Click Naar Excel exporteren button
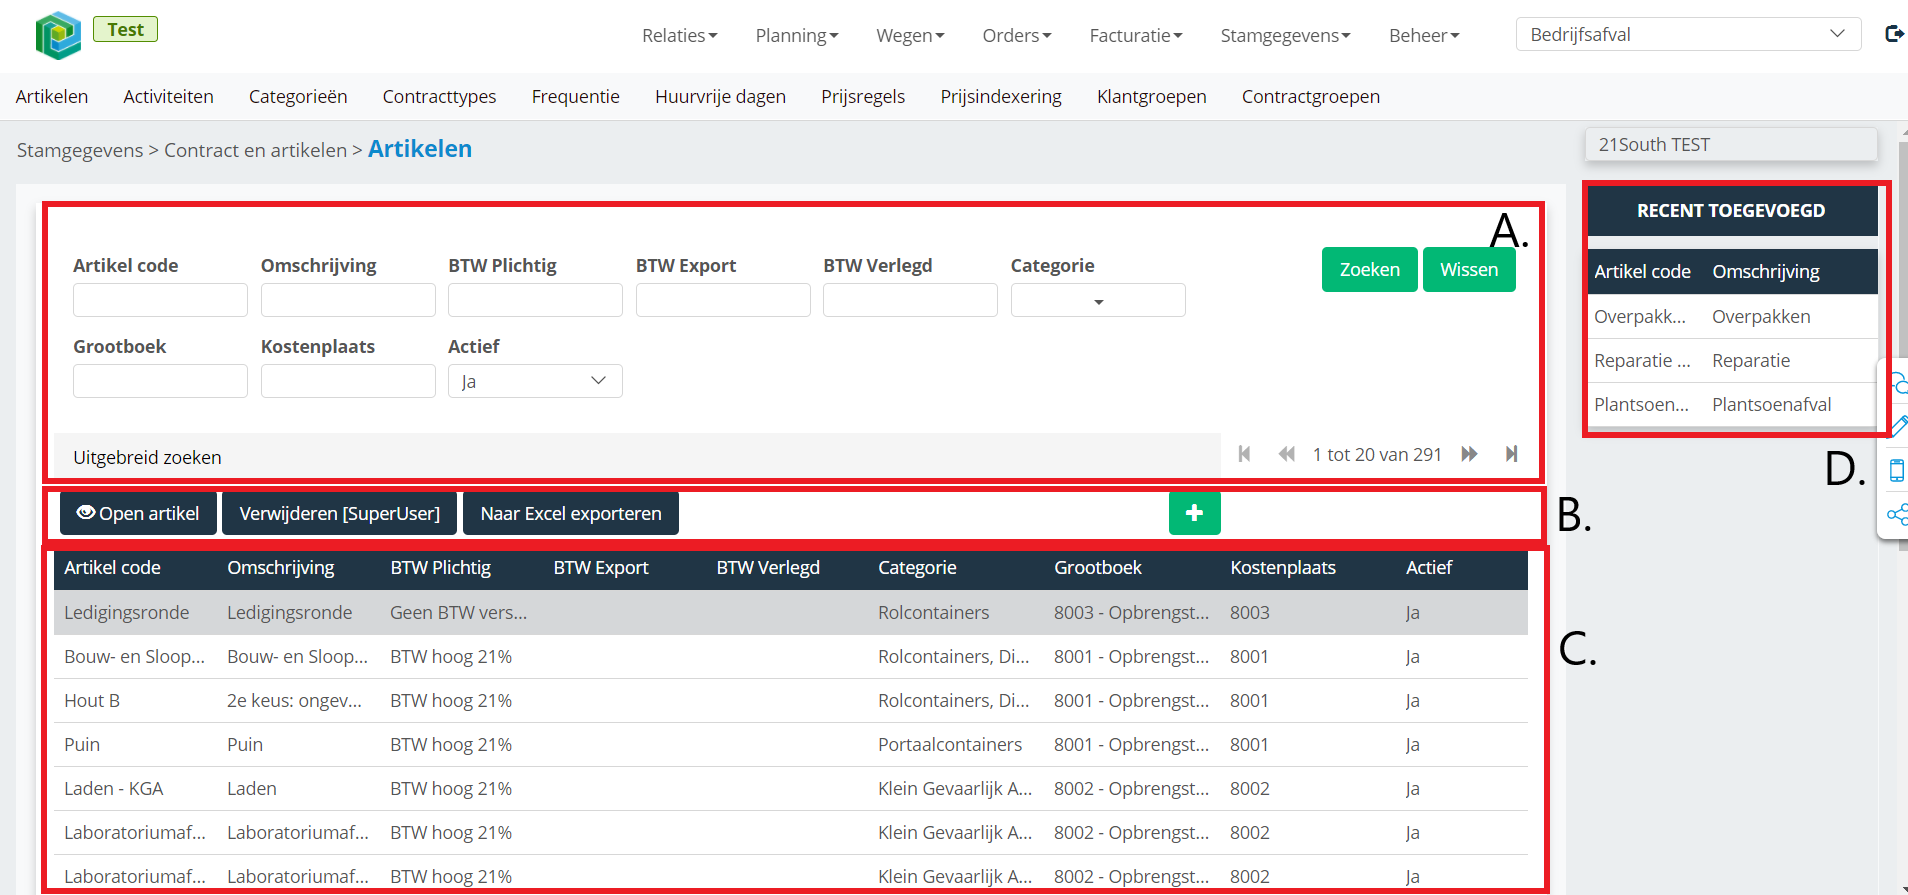Viewport: 1908px width, 895px height. click(571, 513)
